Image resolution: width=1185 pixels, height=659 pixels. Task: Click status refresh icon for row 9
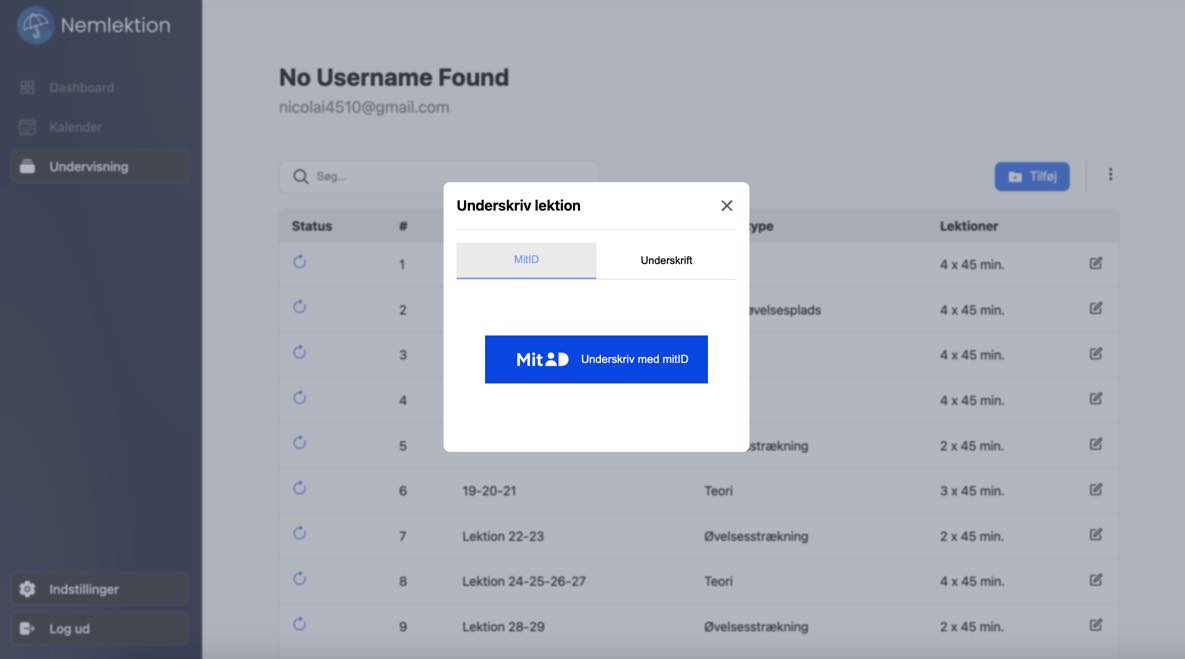pyautogui.click(x=299, y=625)
